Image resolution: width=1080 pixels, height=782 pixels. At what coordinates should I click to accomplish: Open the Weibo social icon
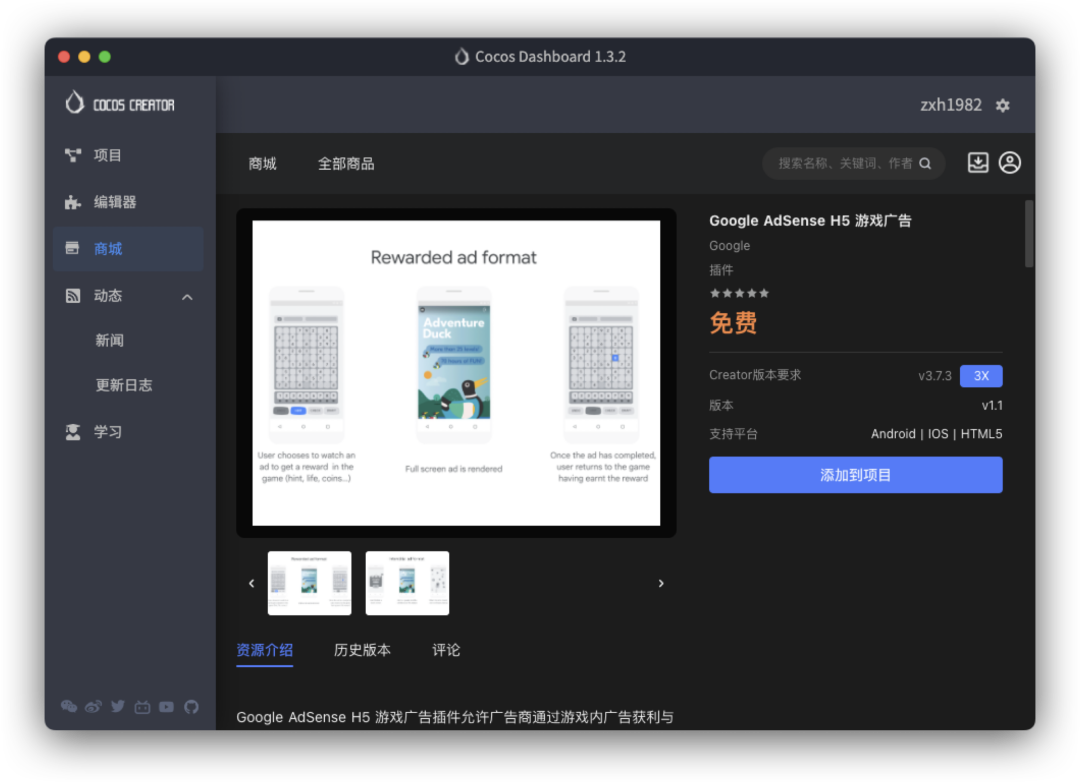coord(93,706)
